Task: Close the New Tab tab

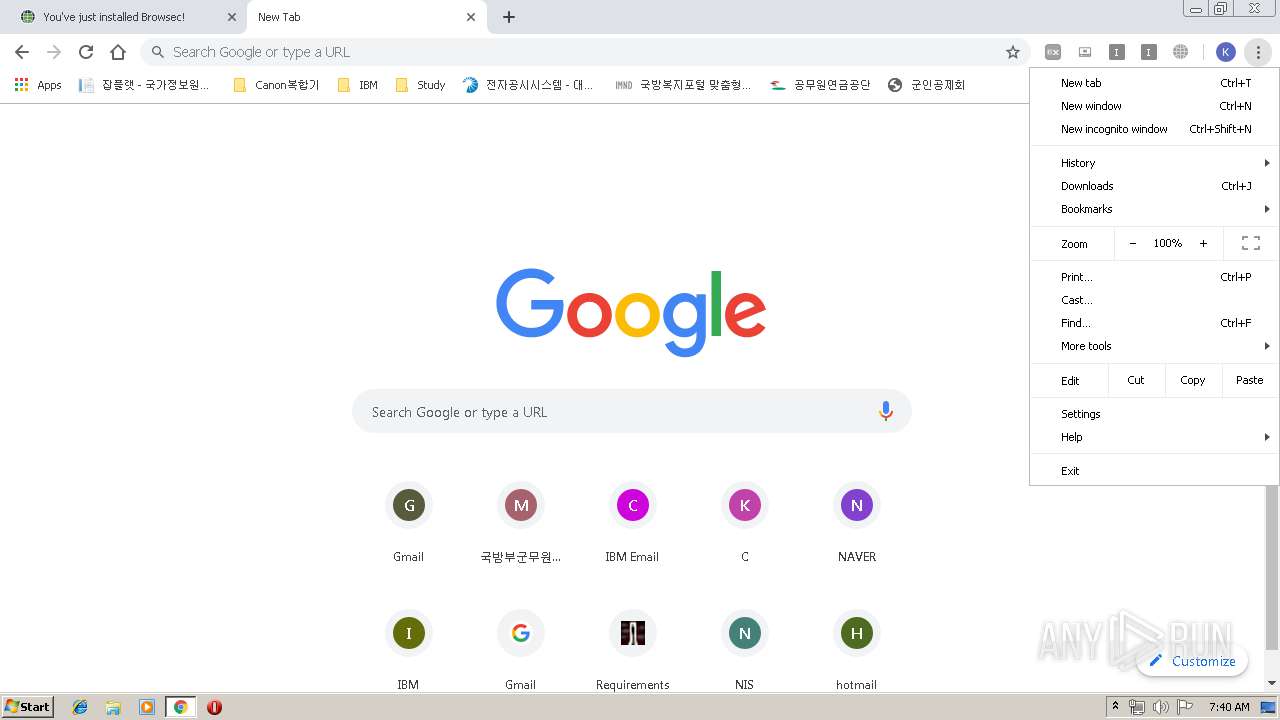Action: (x=471, y=17)
